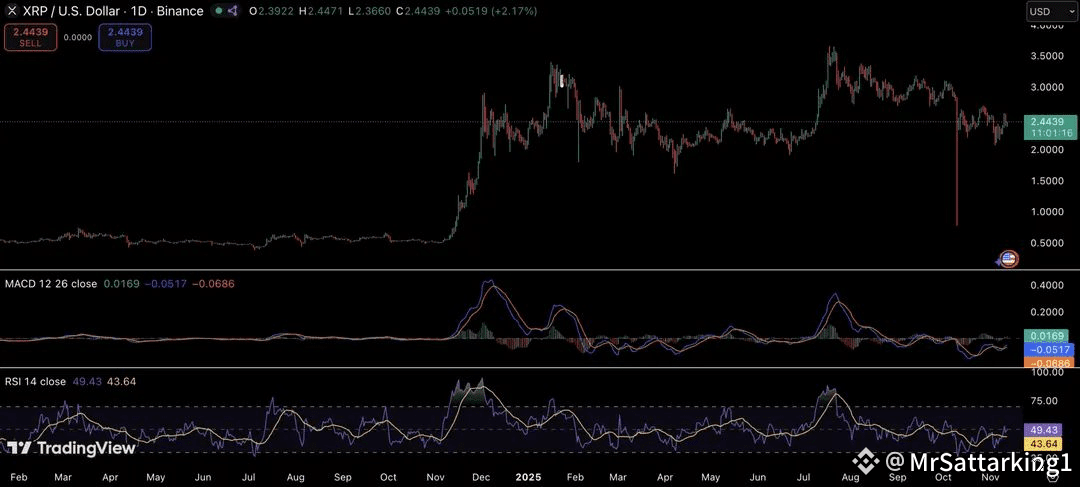1080x487 pixels.
Task: Click the 0.4000 MACD axis label
Action: tap(1048, 285)
